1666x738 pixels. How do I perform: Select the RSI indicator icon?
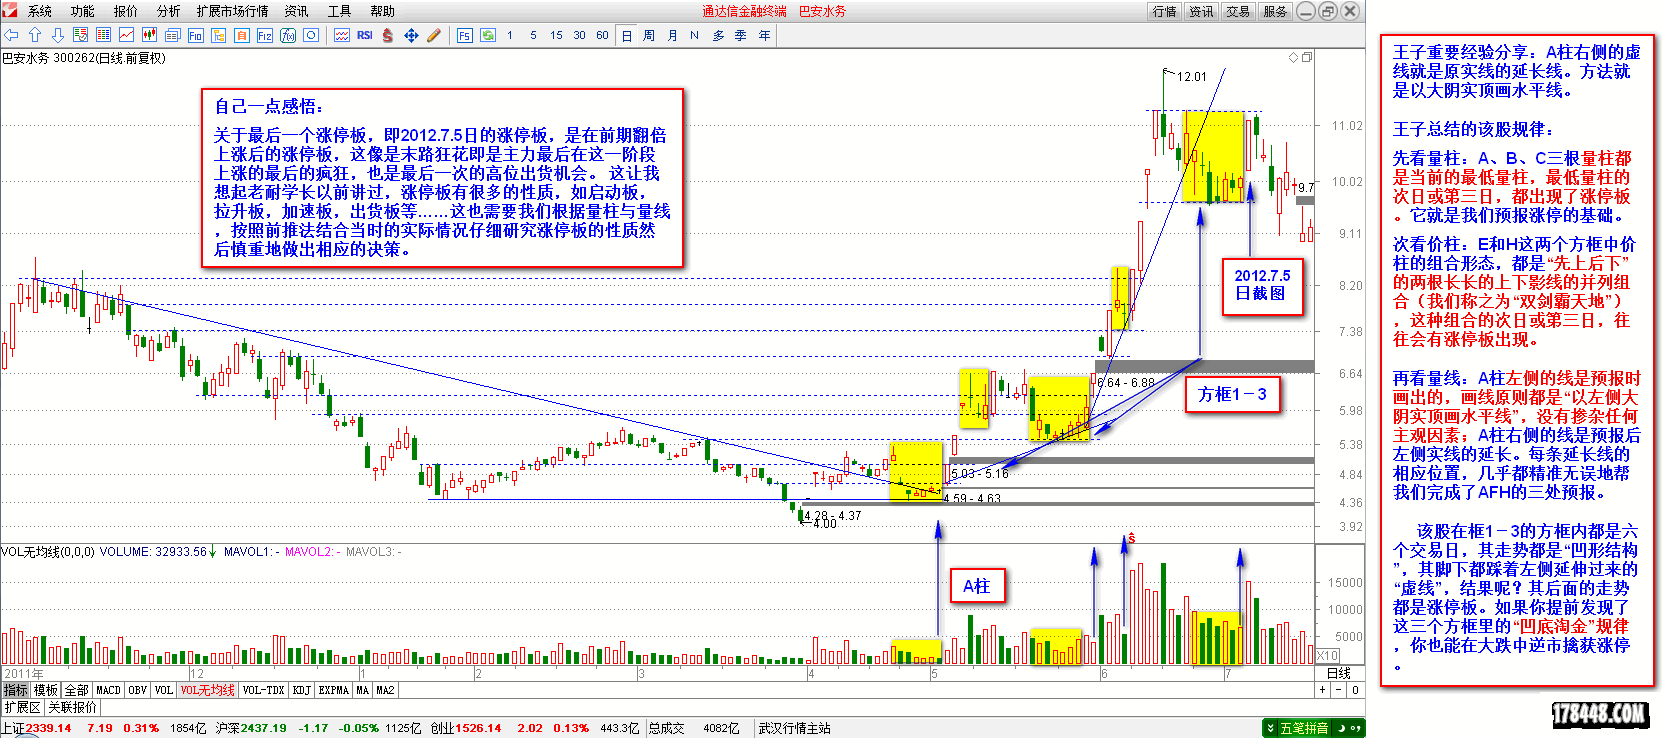[365, 35]
